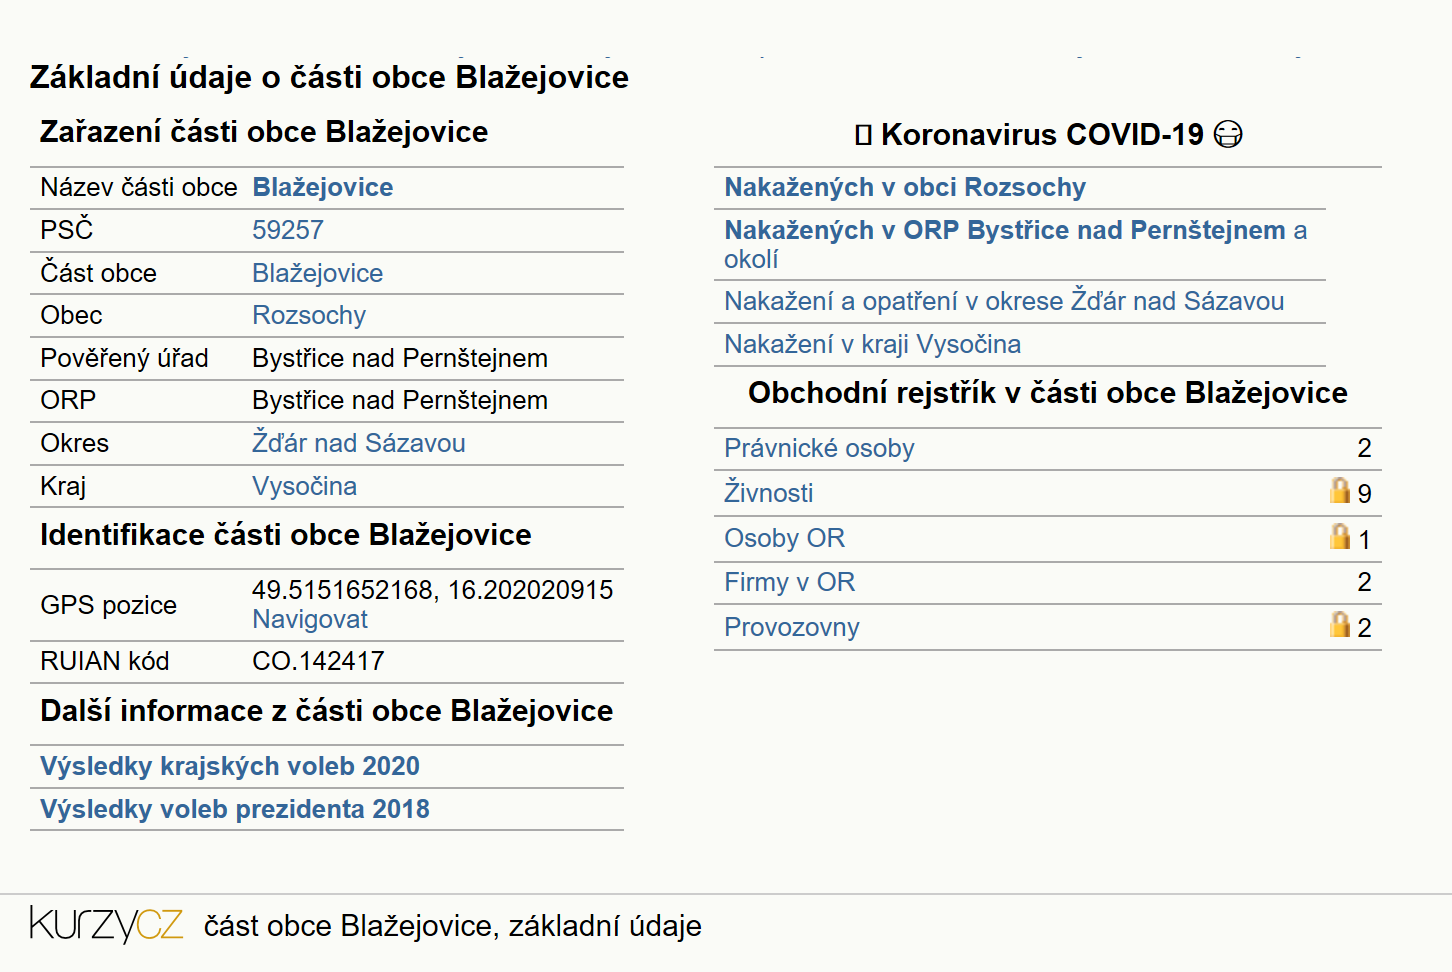Screen dimensions: 1452x972
Task: Open the Živnosti listing link
Action: [x=769, y=492]
